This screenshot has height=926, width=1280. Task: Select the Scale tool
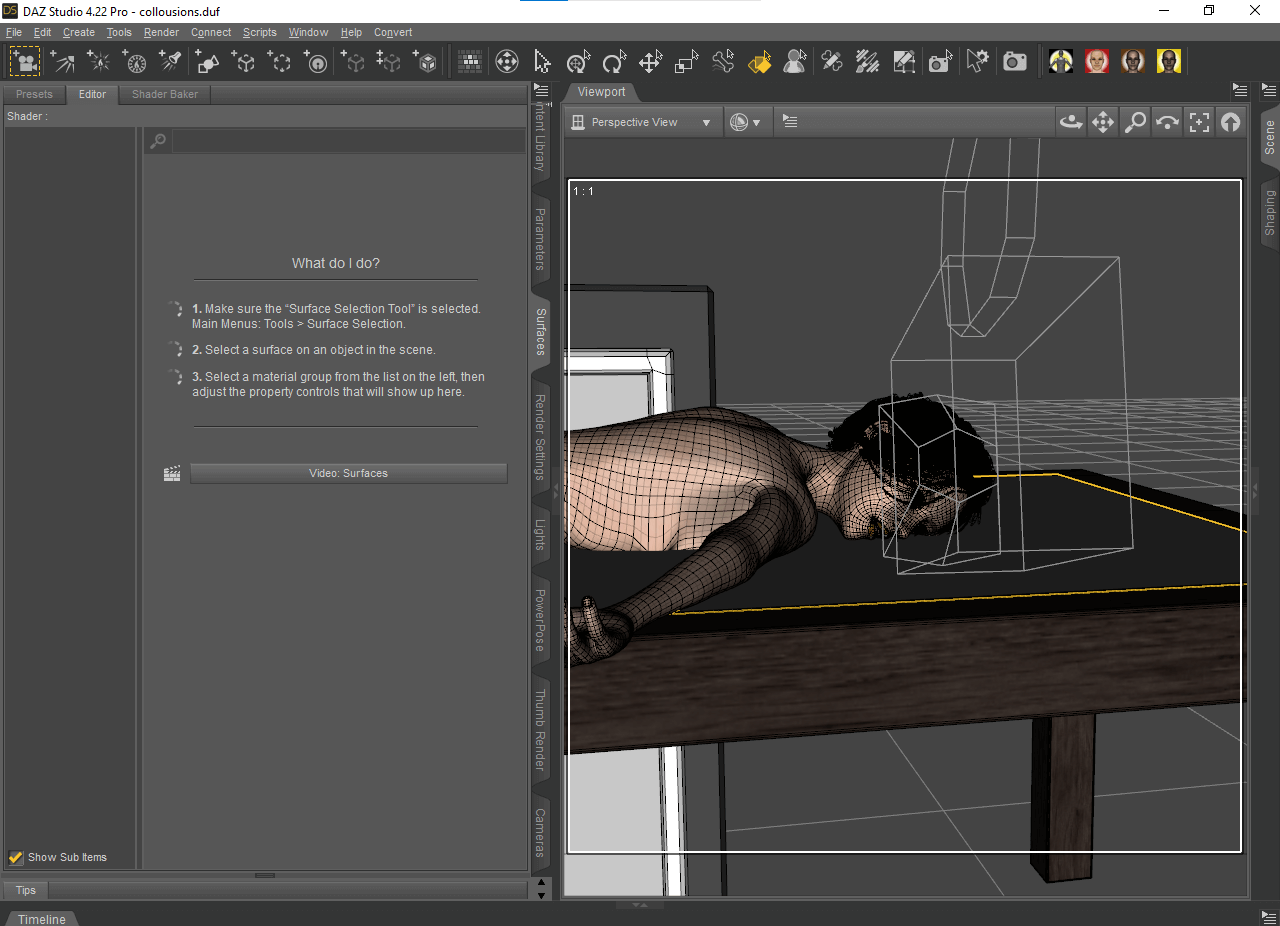(686, 62)
